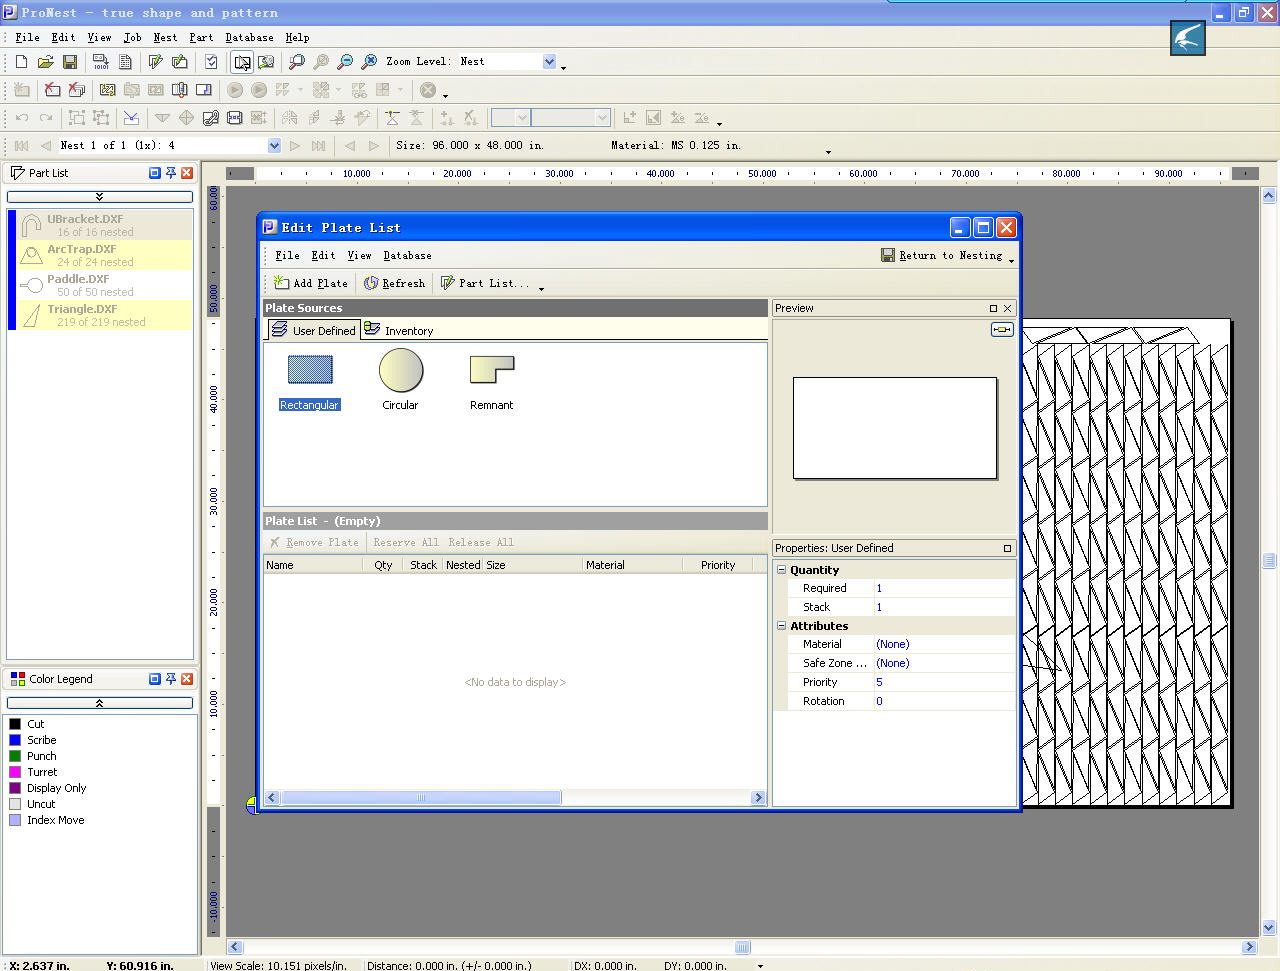Open the Job menu
Viewport: 1280px width, 971px height.
(132, 37)
